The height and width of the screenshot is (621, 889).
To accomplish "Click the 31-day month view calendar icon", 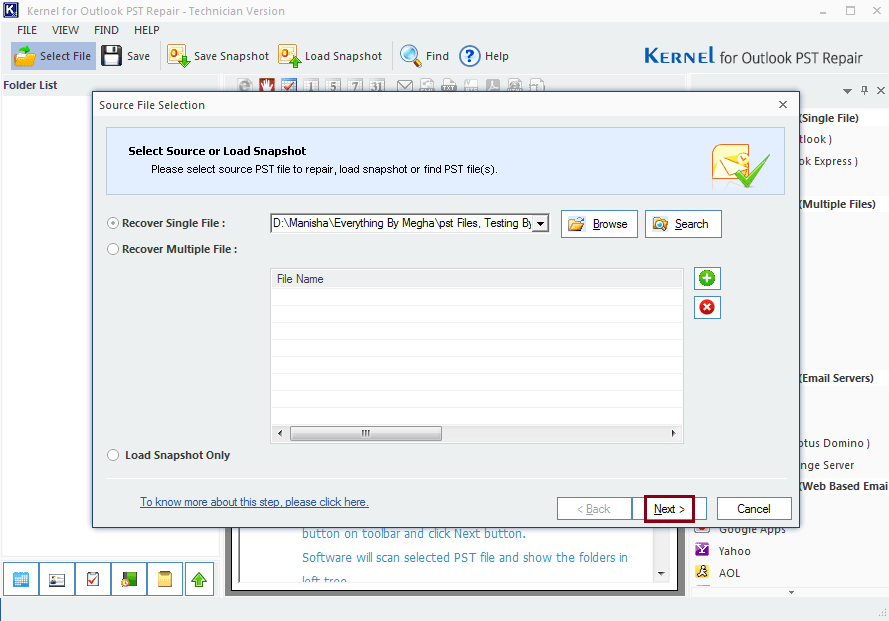I will pyautogui.click(x=378, y=85).
